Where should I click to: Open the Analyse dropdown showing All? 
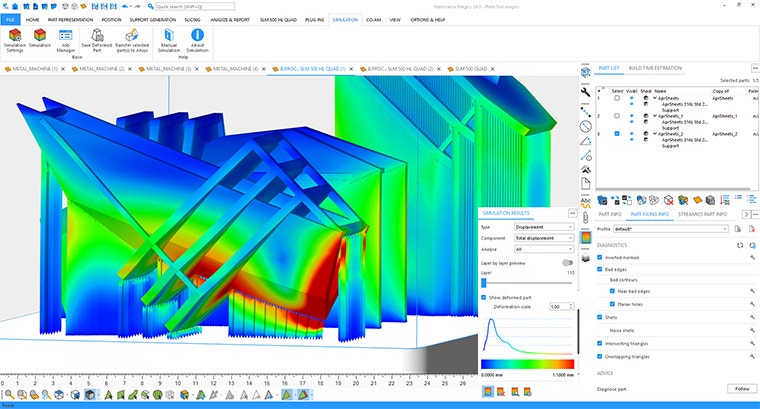(544, 249)
